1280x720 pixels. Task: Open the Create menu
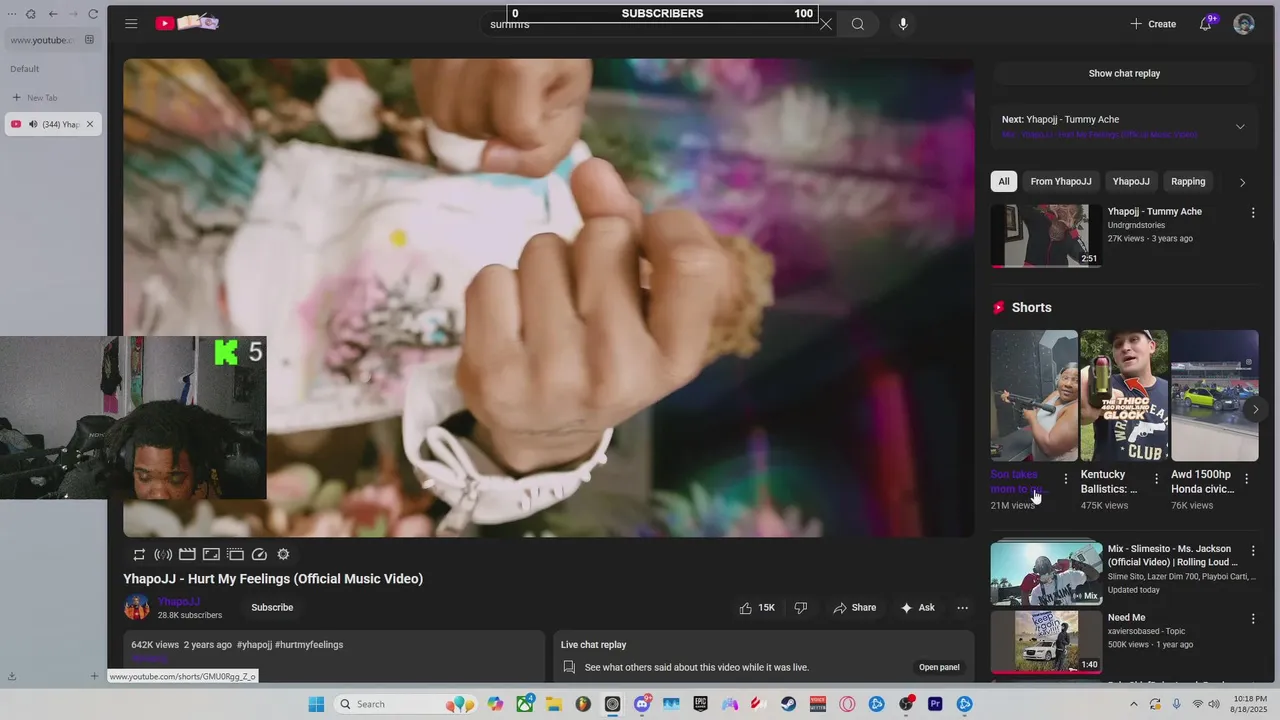tap(1153, 24)
